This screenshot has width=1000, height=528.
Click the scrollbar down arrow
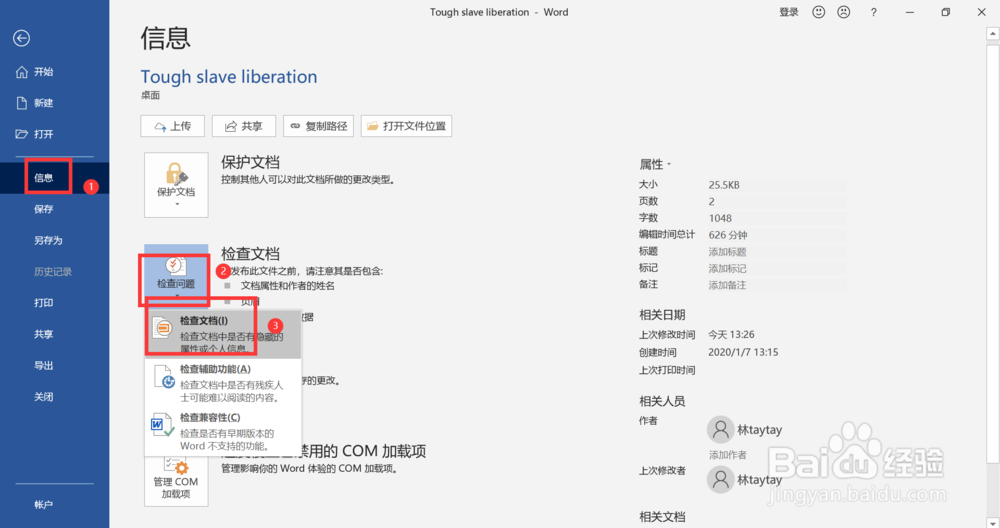(993, 522)
